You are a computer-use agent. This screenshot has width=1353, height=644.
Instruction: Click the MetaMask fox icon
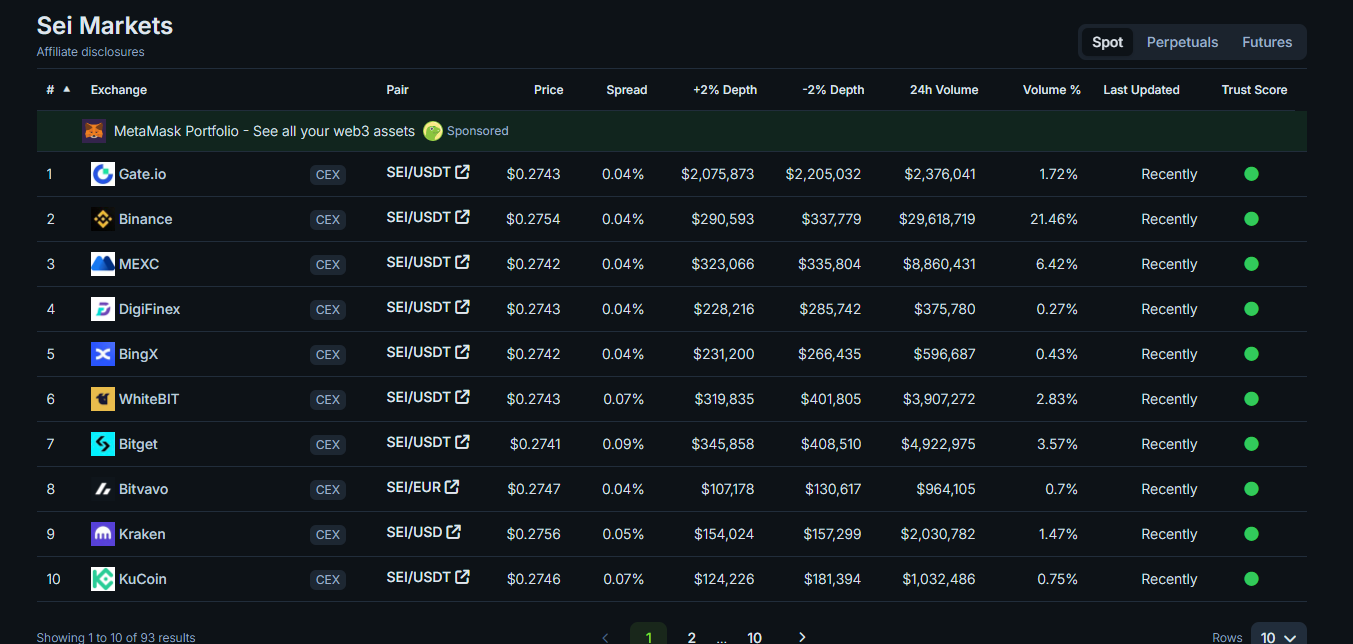[x=94, y=131]
